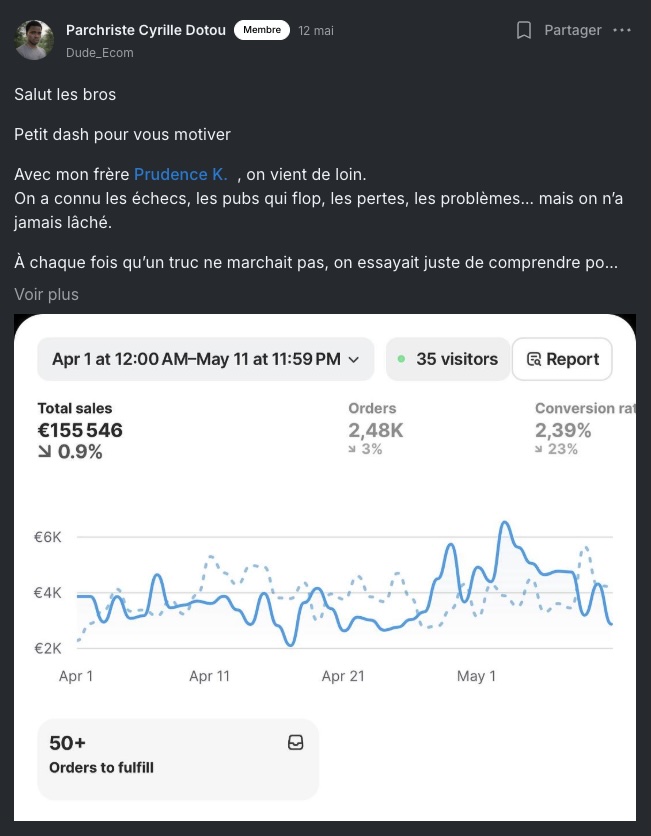This screenshot has height=836, width=651.
Task: Click the bookmark icon to save post
Action: coord(524,30)
